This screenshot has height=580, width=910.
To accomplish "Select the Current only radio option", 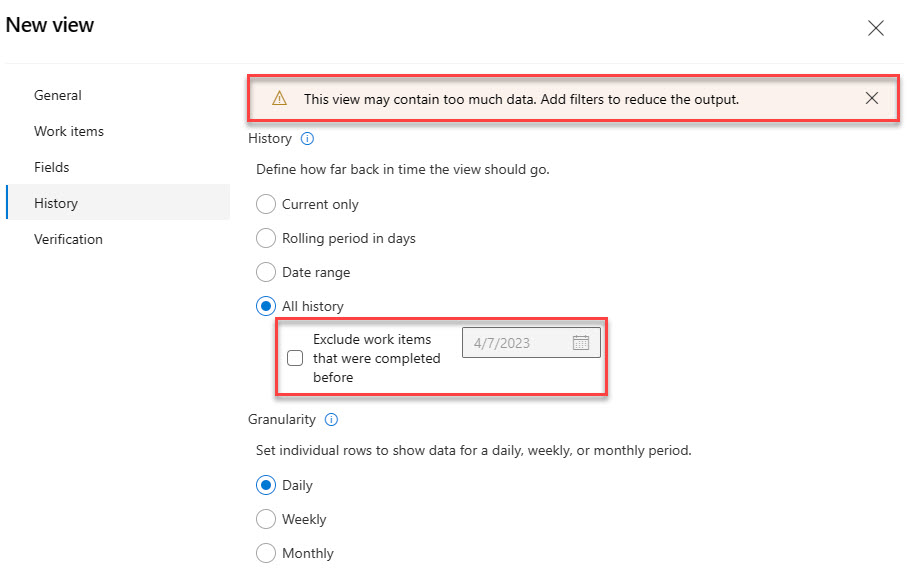I will (266, 204).
